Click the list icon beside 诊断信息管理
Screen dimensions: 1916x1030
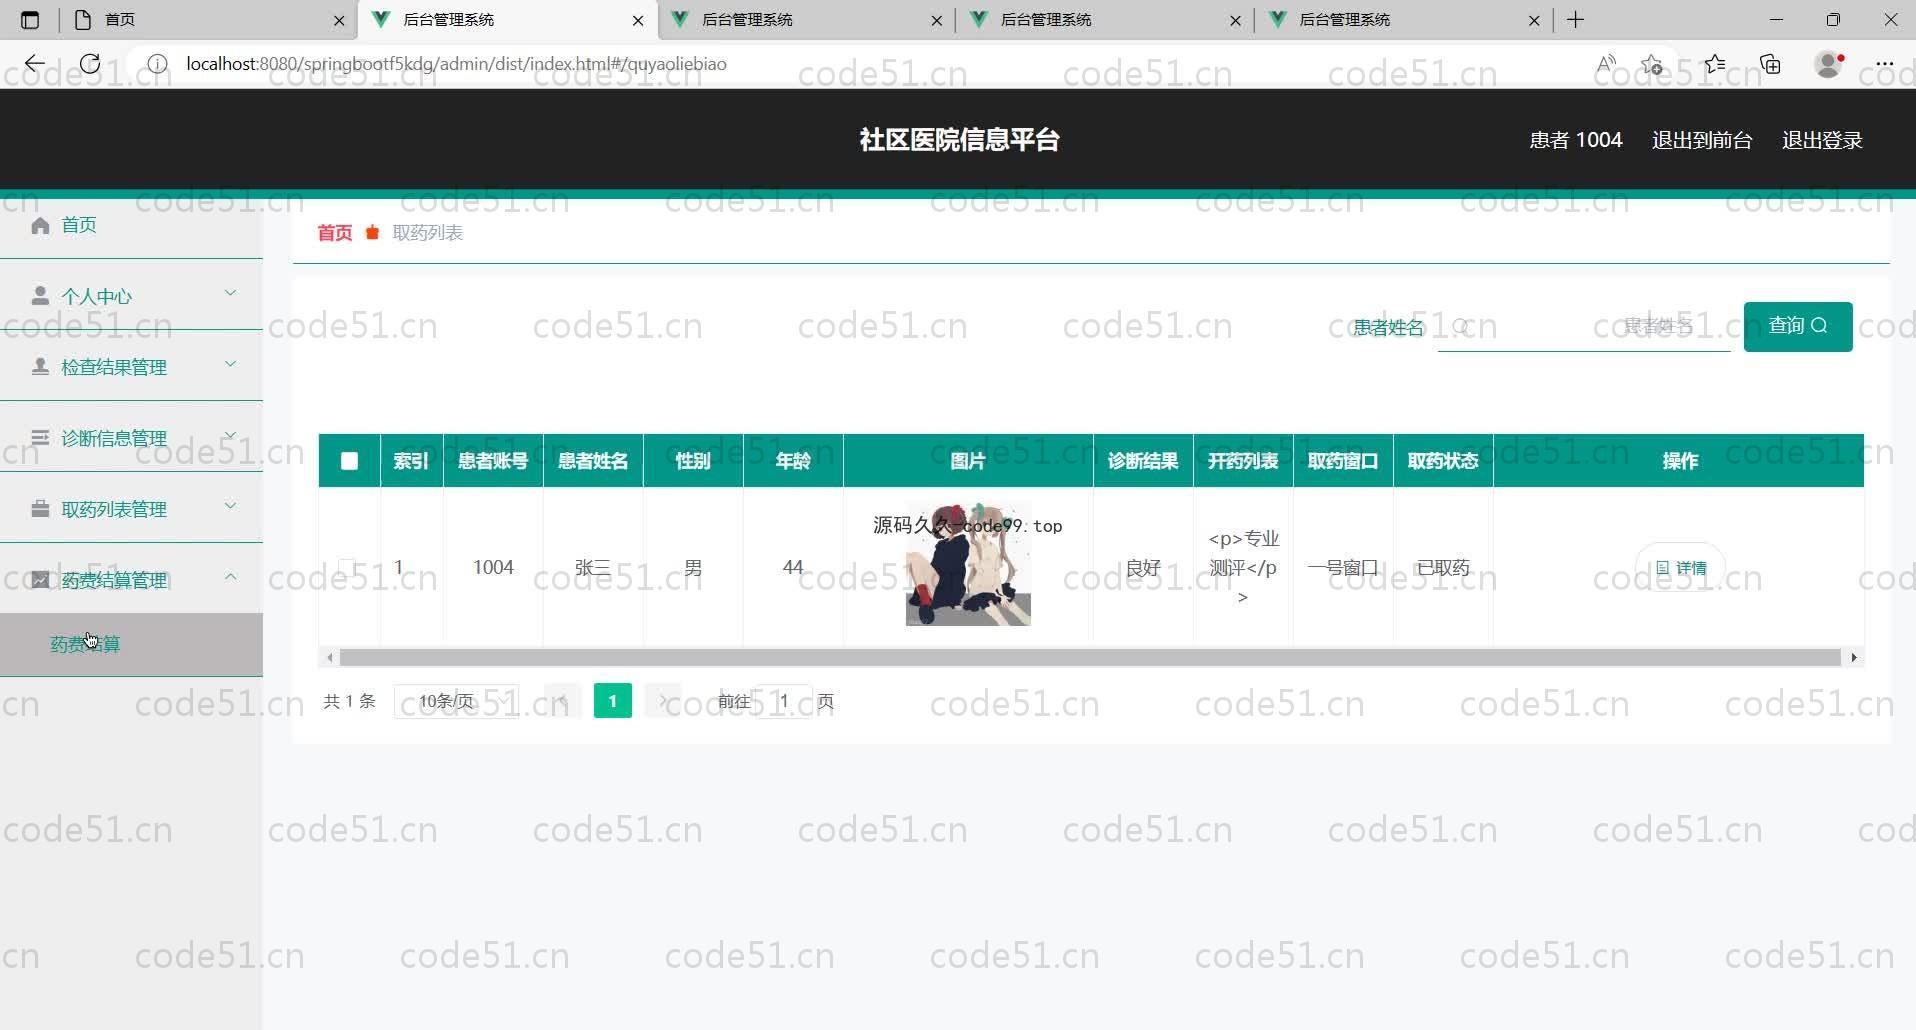click(40, 438)
